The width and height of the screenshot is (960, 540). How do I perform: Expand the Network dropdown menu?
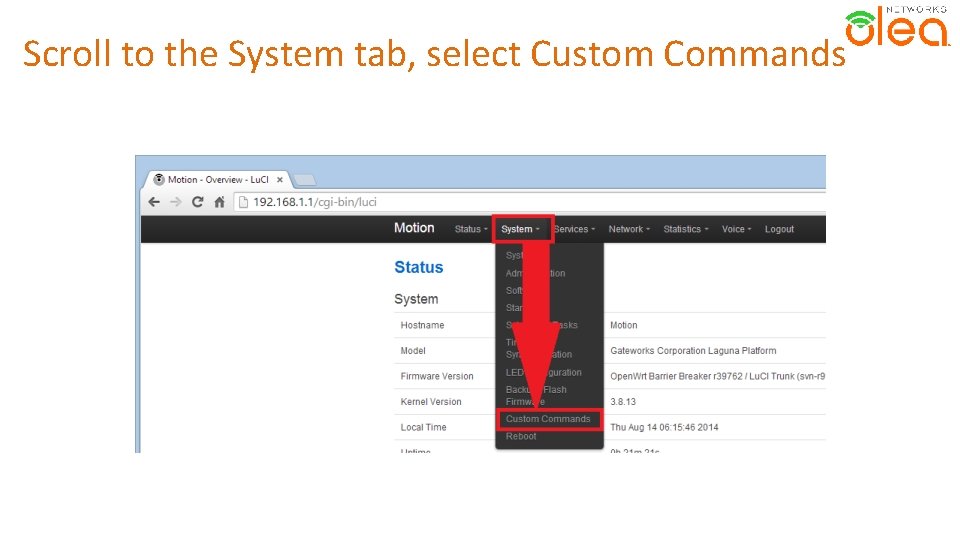coord(629,229)
